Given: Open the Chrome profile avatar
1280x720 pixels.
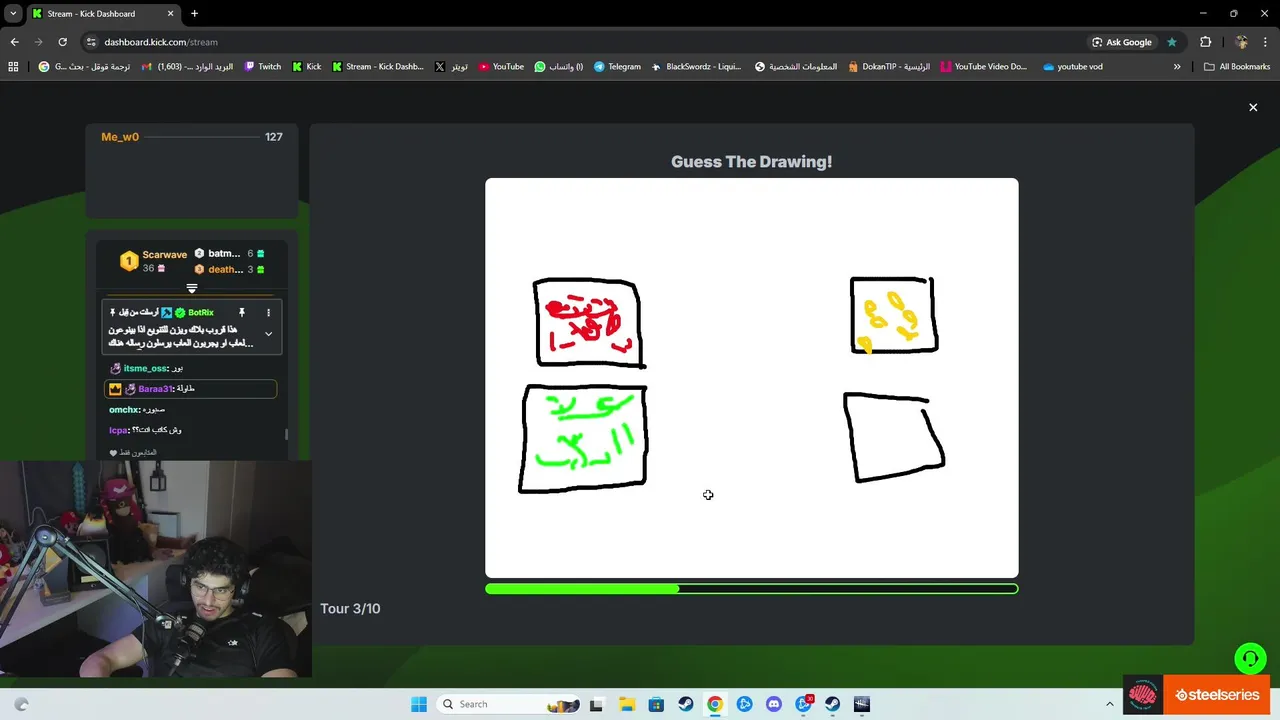Looking at the screenshot, I should [1241, 42].
